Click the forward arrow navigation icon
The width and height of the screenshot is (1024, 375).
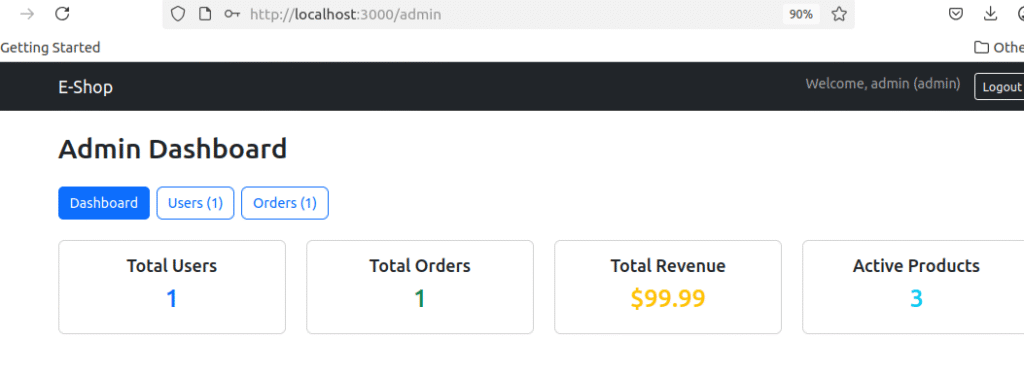(x=27, y=14)
